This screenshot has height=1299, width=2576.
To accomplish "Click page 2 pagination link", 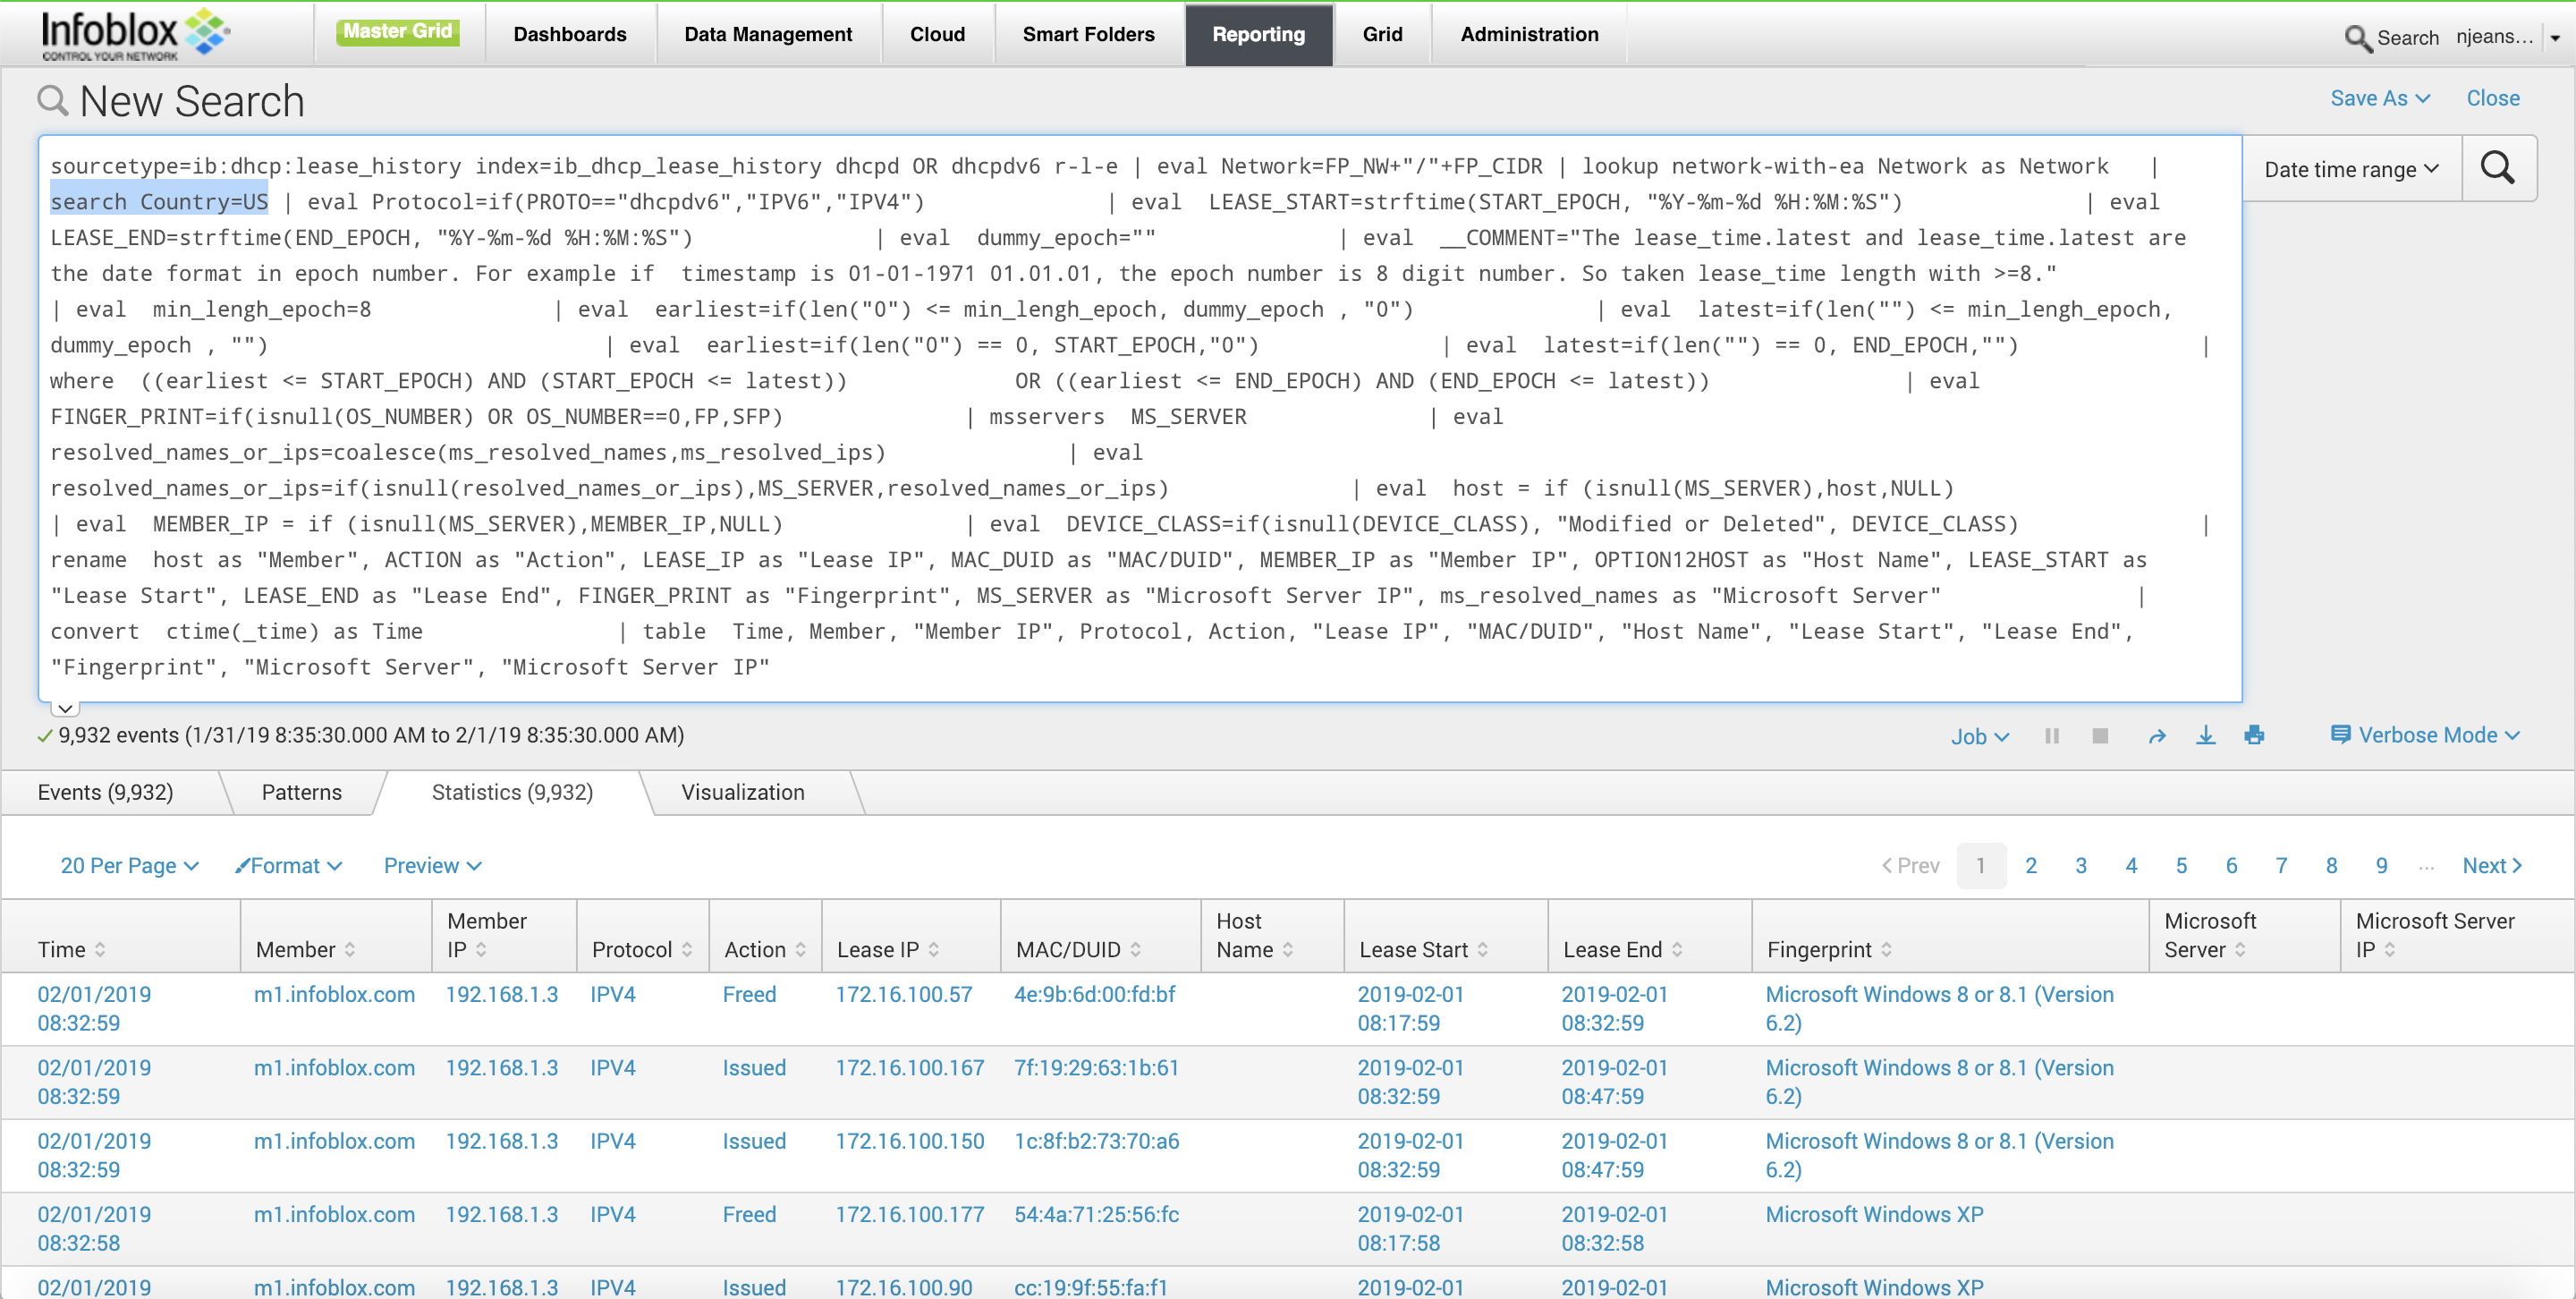I will click(x=2029, y=863).
